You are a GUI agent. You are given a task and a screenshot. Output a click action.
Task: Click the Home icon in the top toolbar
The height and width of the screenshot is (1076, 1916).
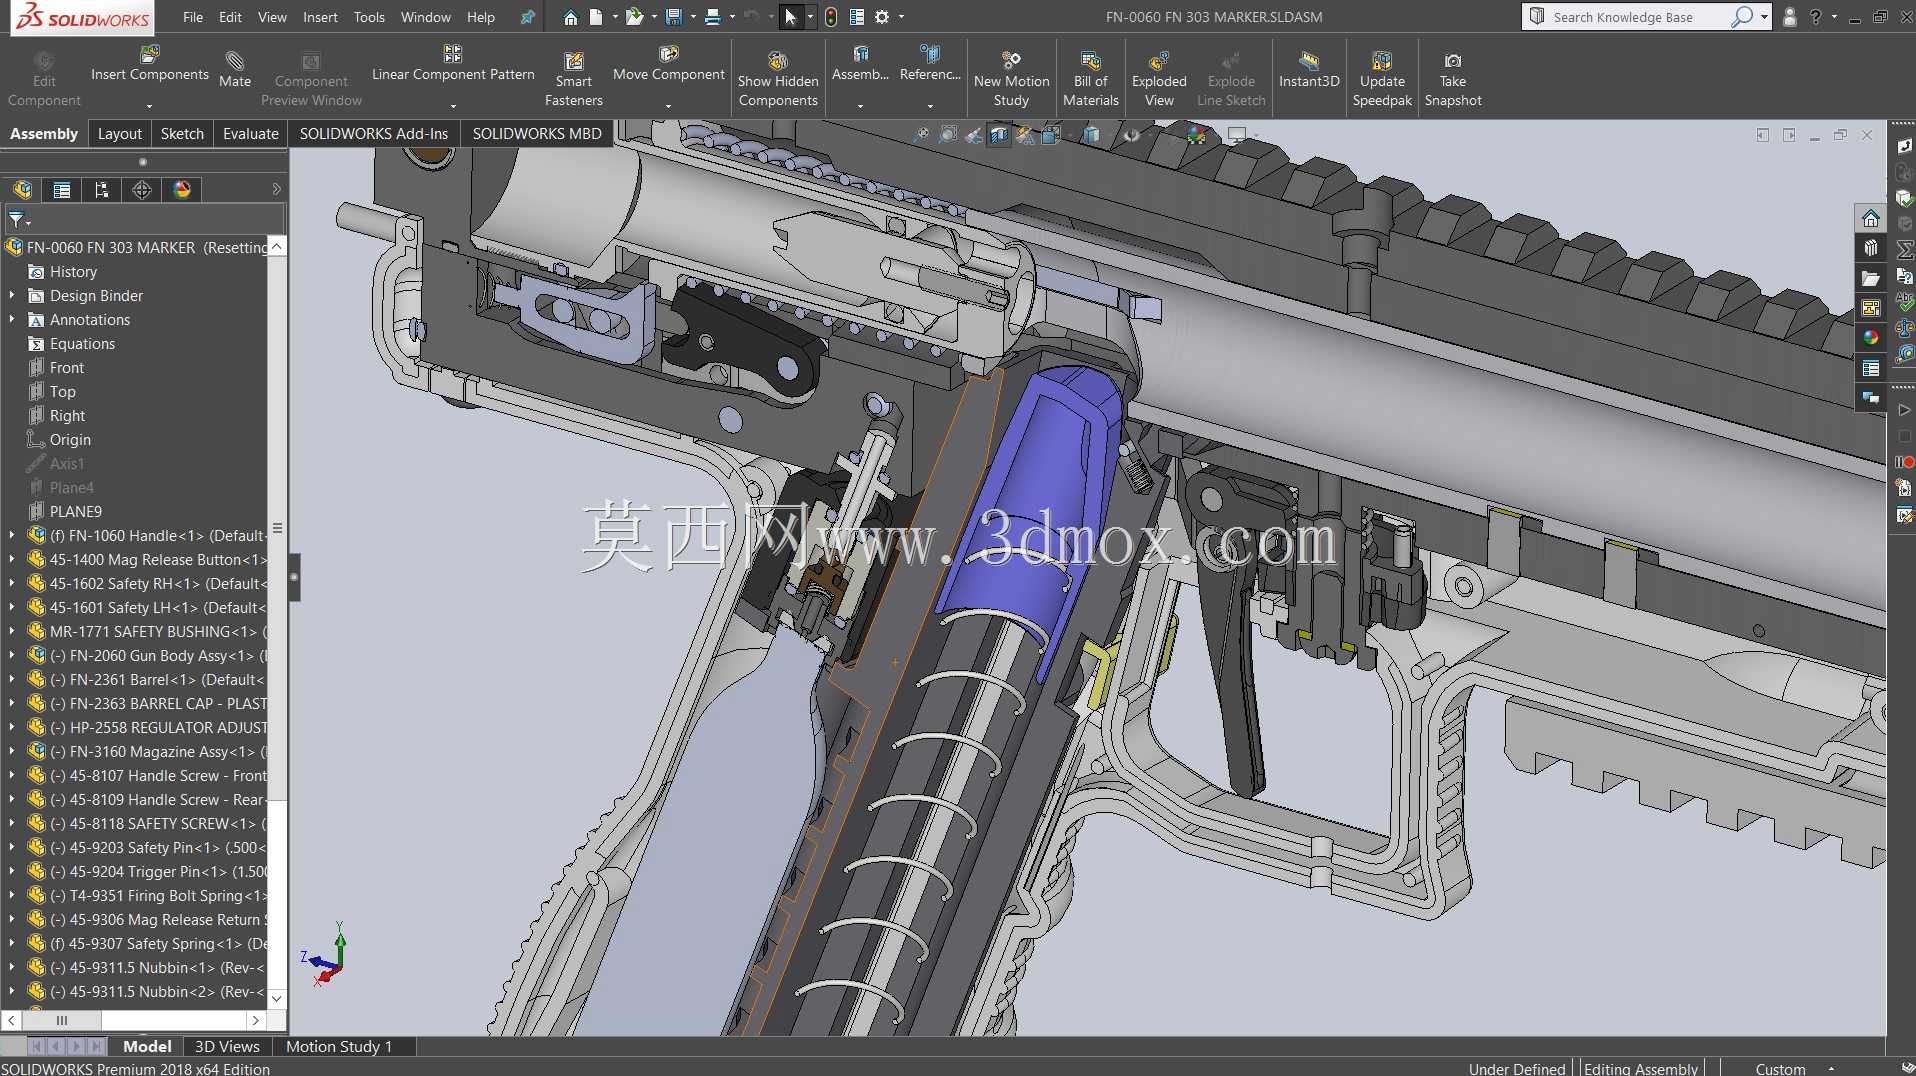pos(570,17)
